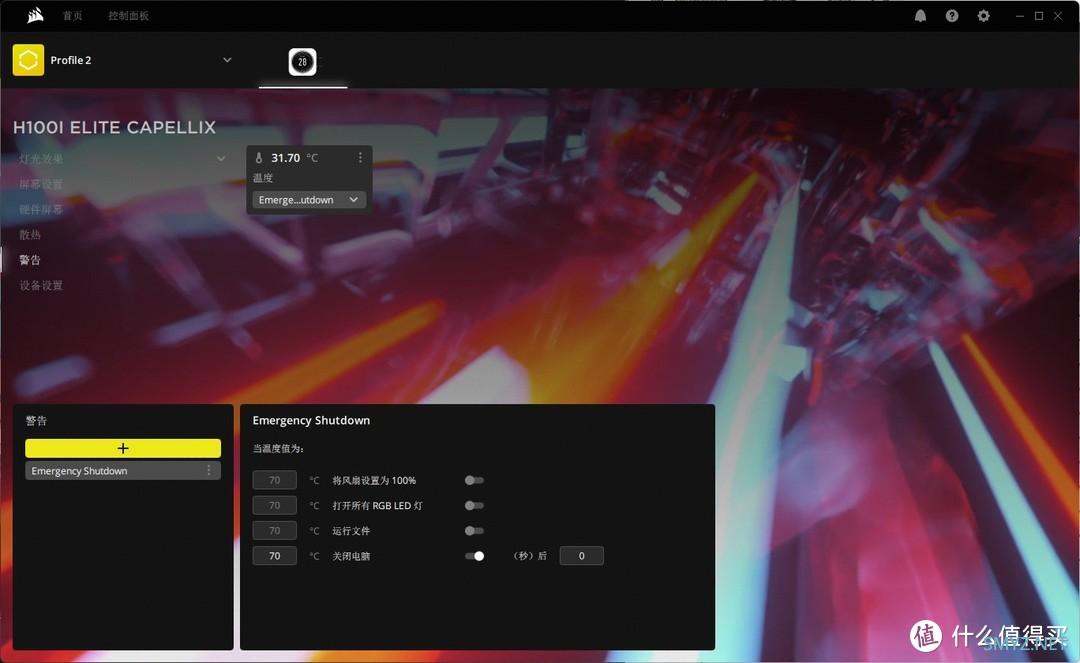Open 屏幕设置 in the sidebar
The width and height of the screenshot is (1080, 663).
[41, 184]
